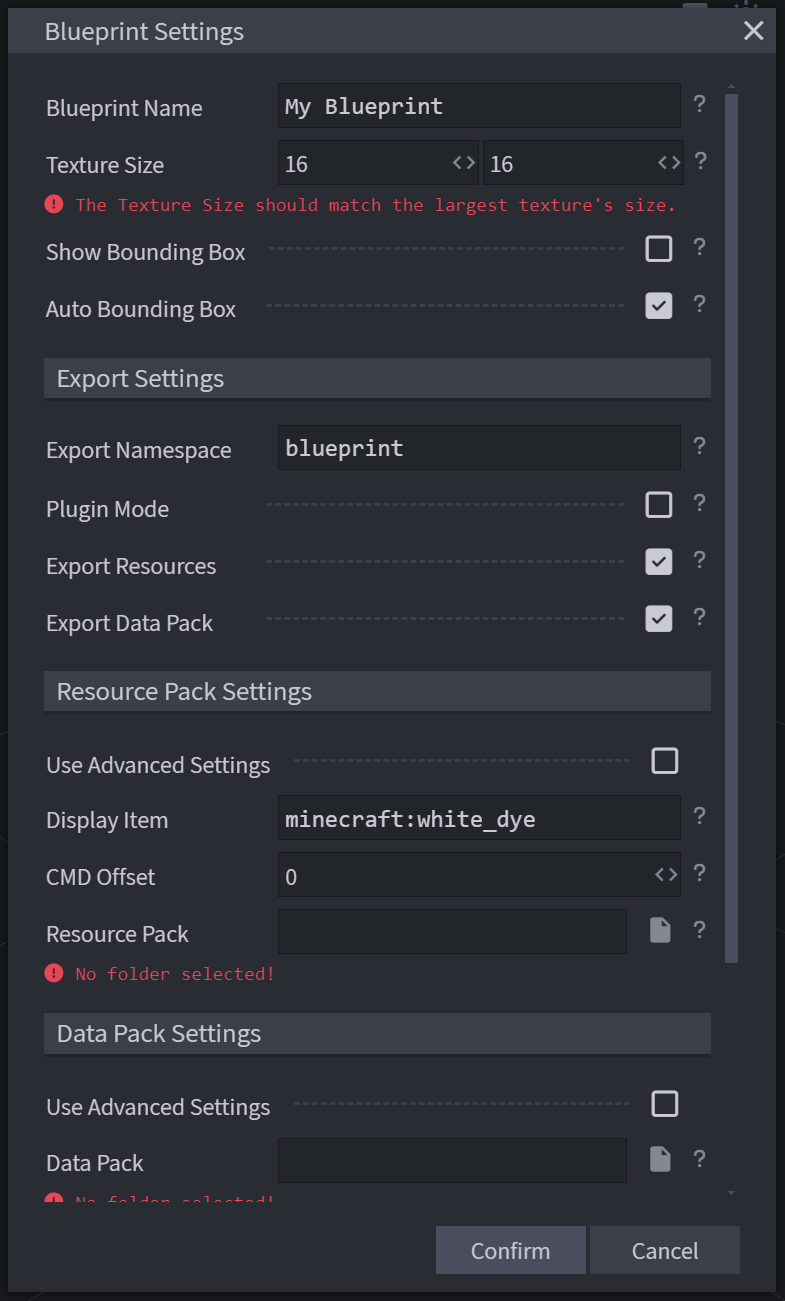Click the Show Bounding Box label

145,252
